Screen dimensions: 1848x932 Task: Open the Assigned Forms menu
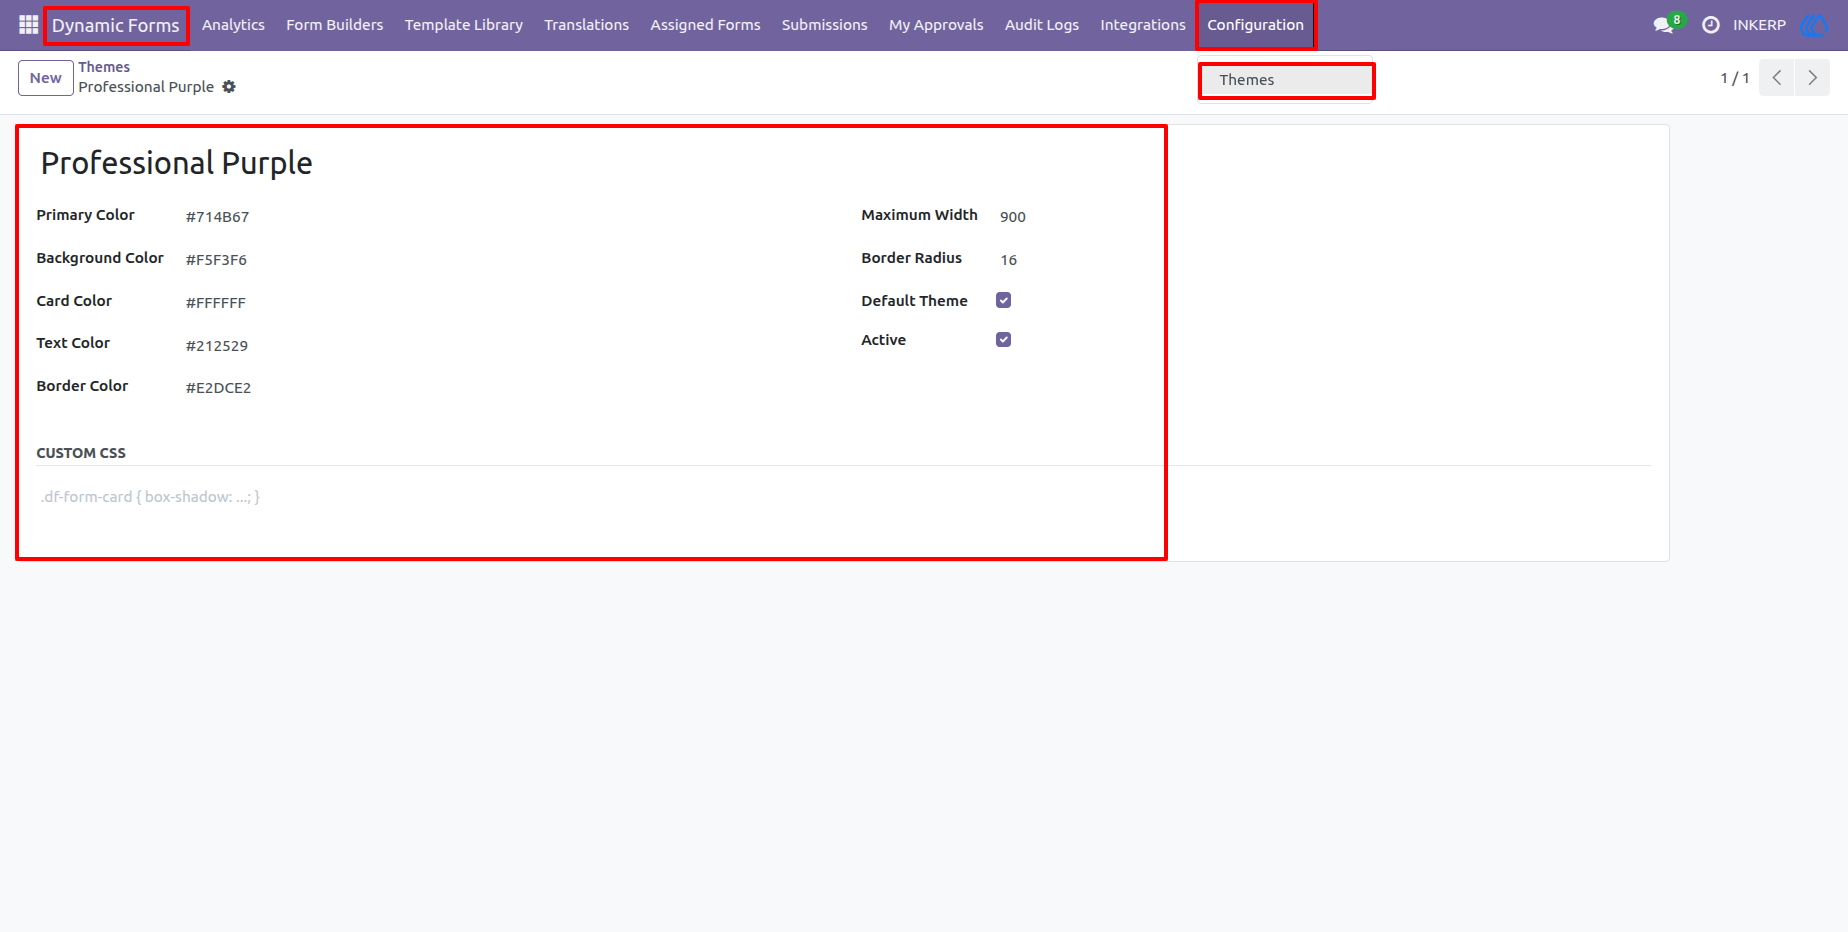[705, 25]
